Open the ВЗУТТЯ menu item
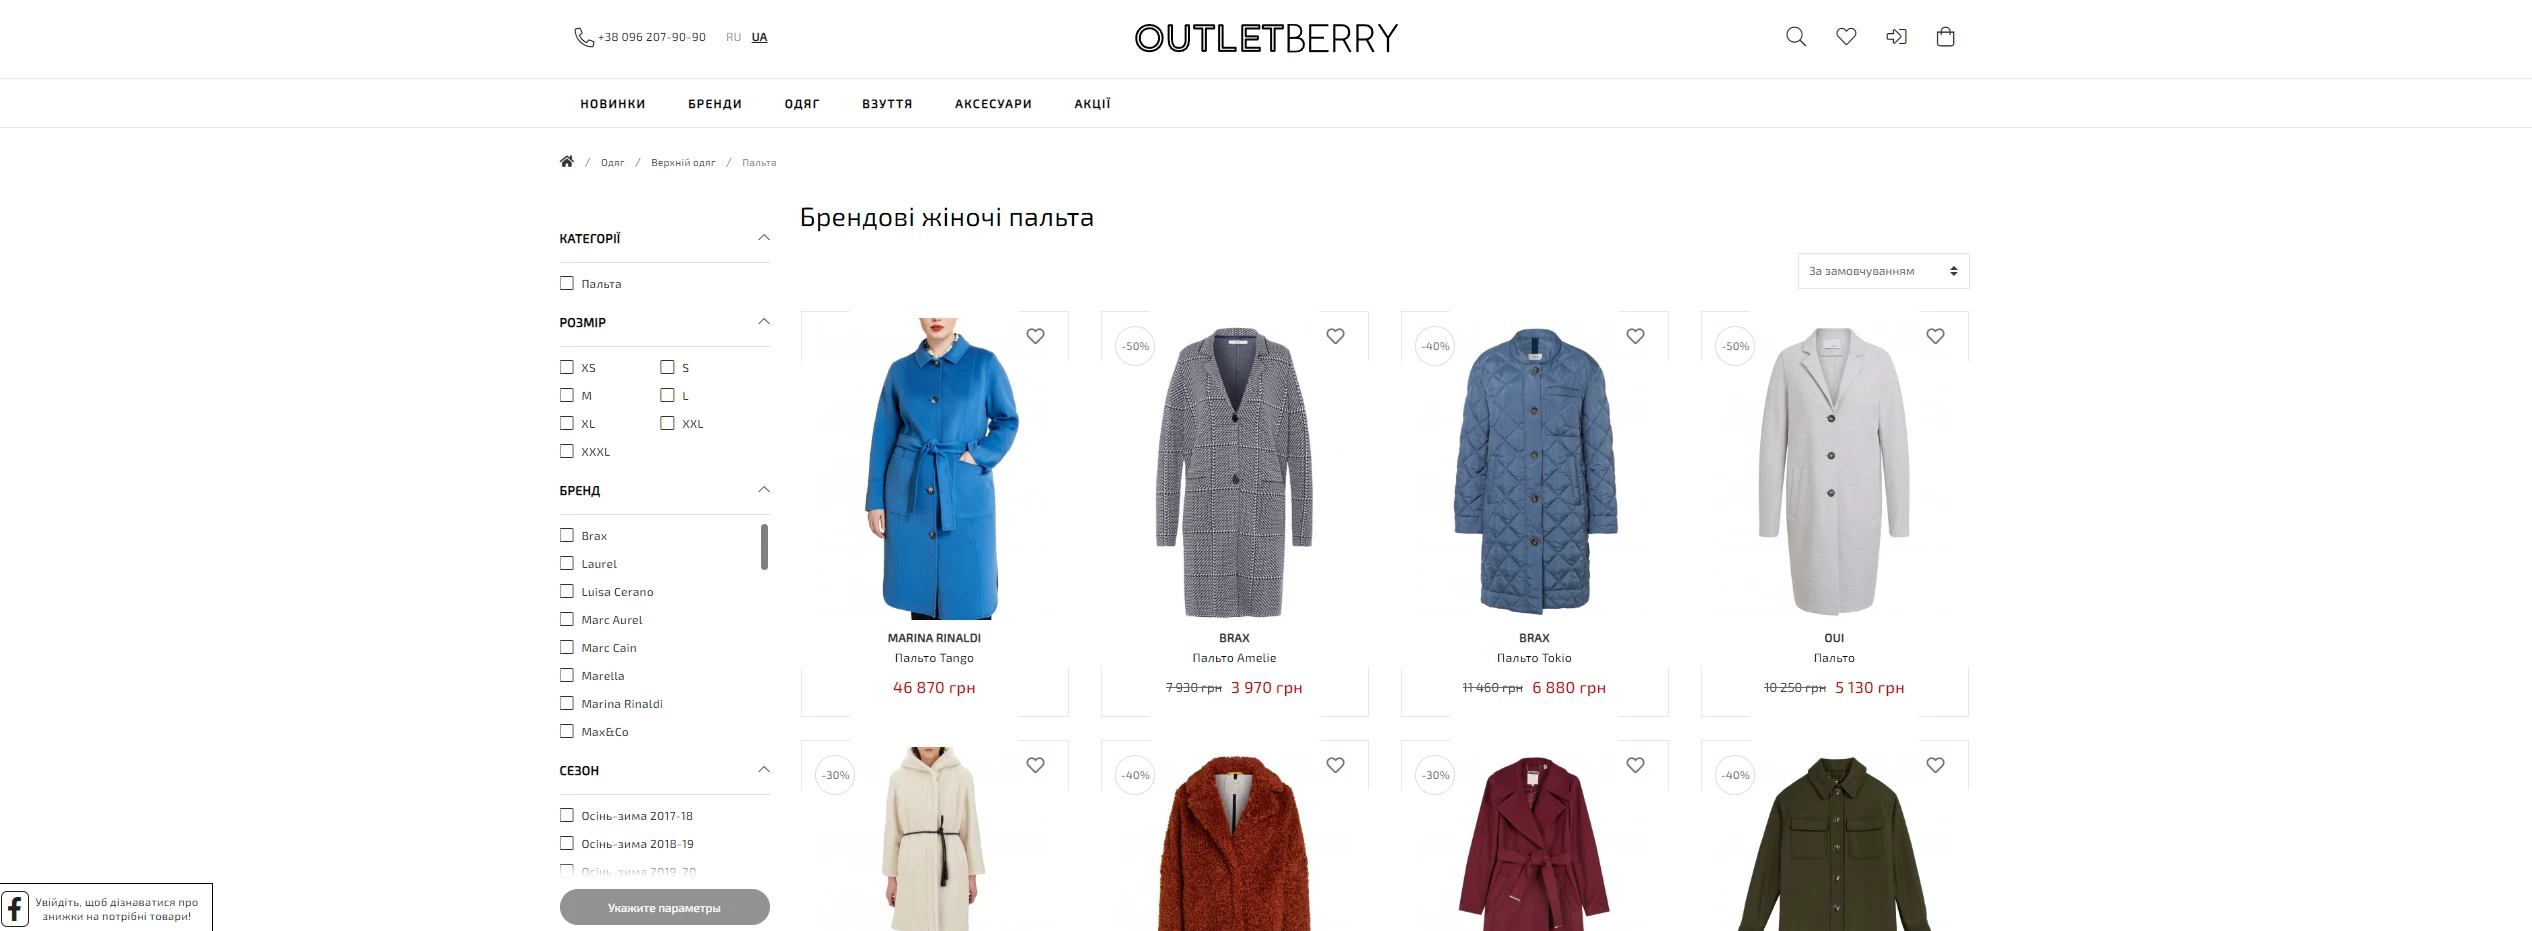 887,104
